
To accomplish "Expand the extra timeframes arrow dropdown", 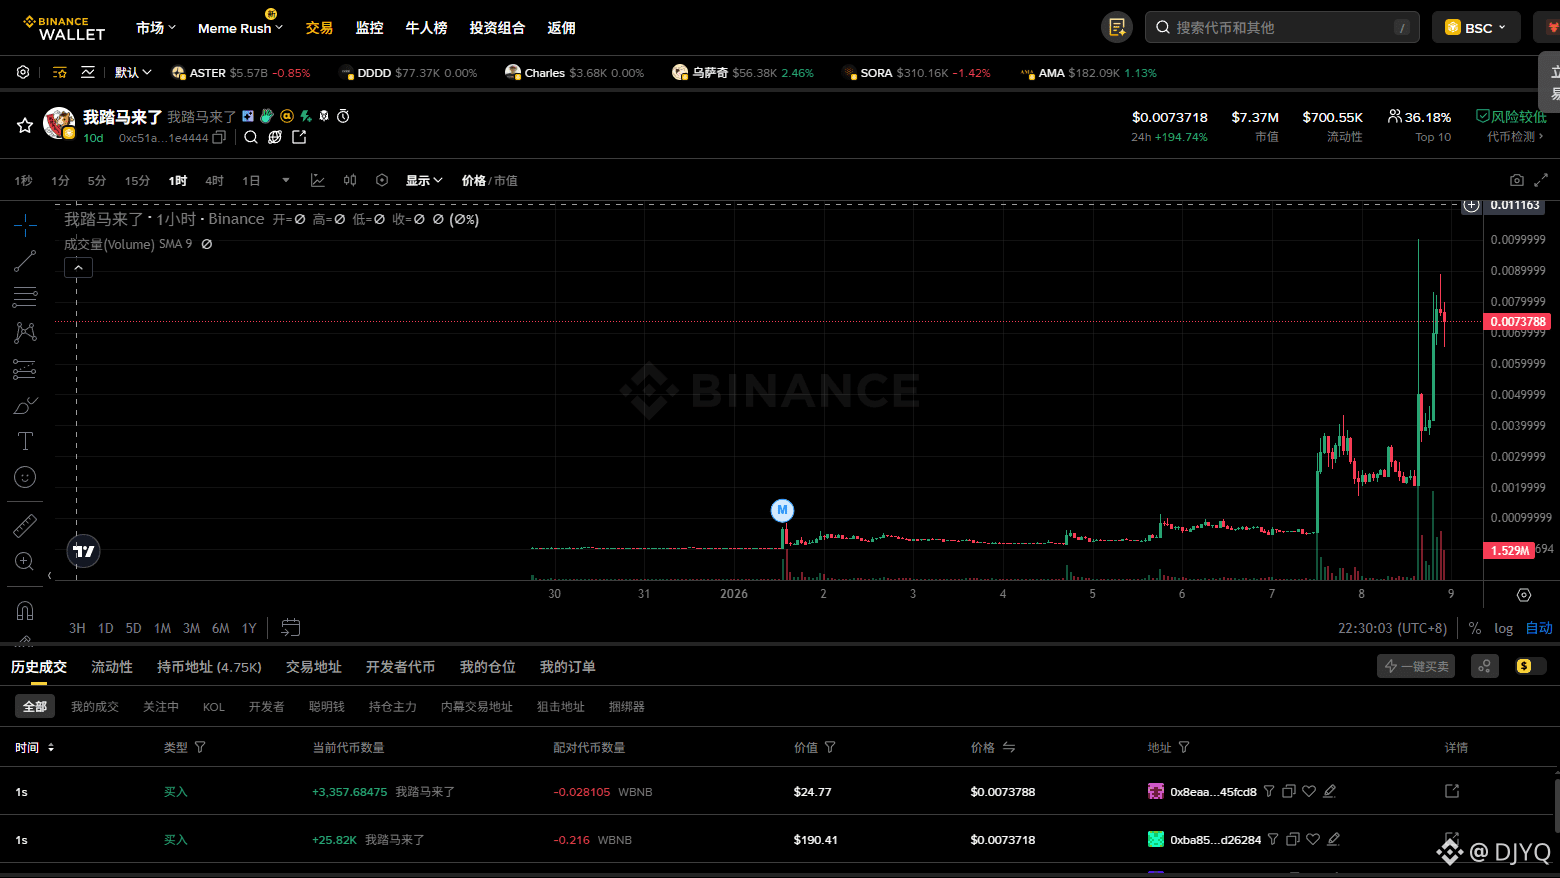I will (x=285, y=180).
